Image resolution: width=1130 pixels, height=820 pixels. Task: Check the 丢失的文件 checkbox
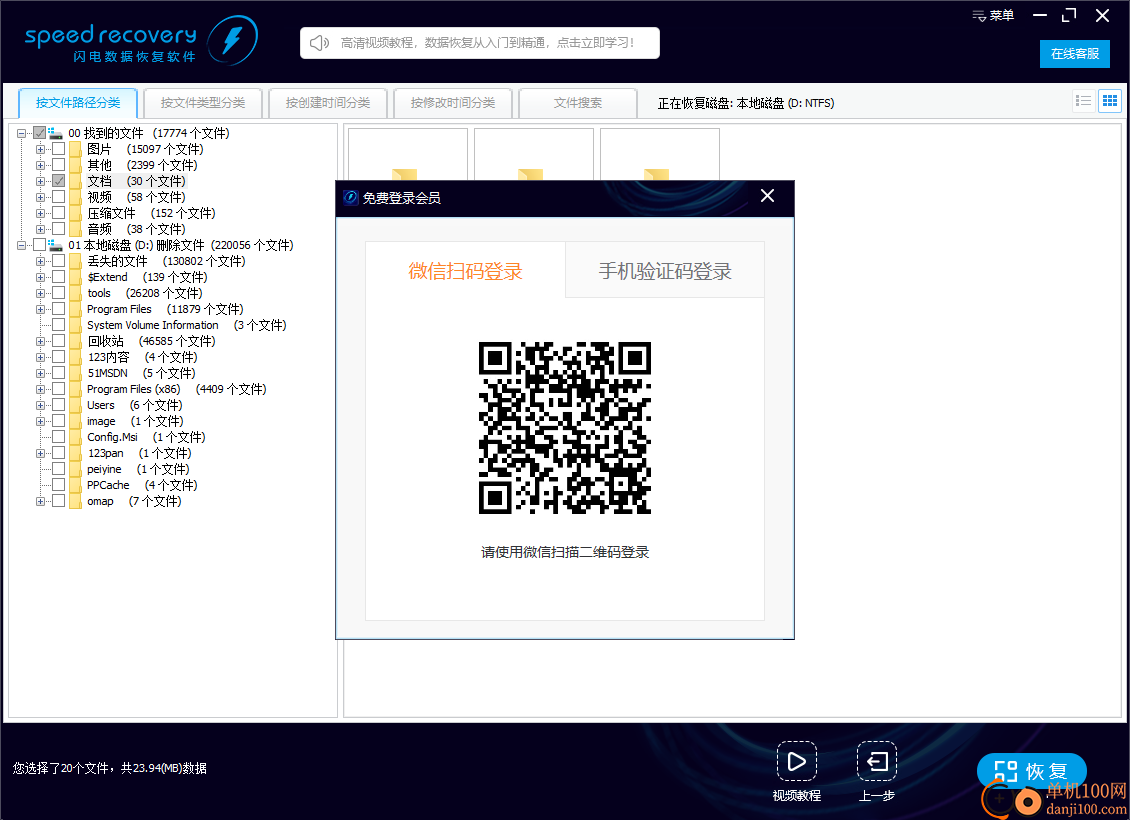coord(58,261)
